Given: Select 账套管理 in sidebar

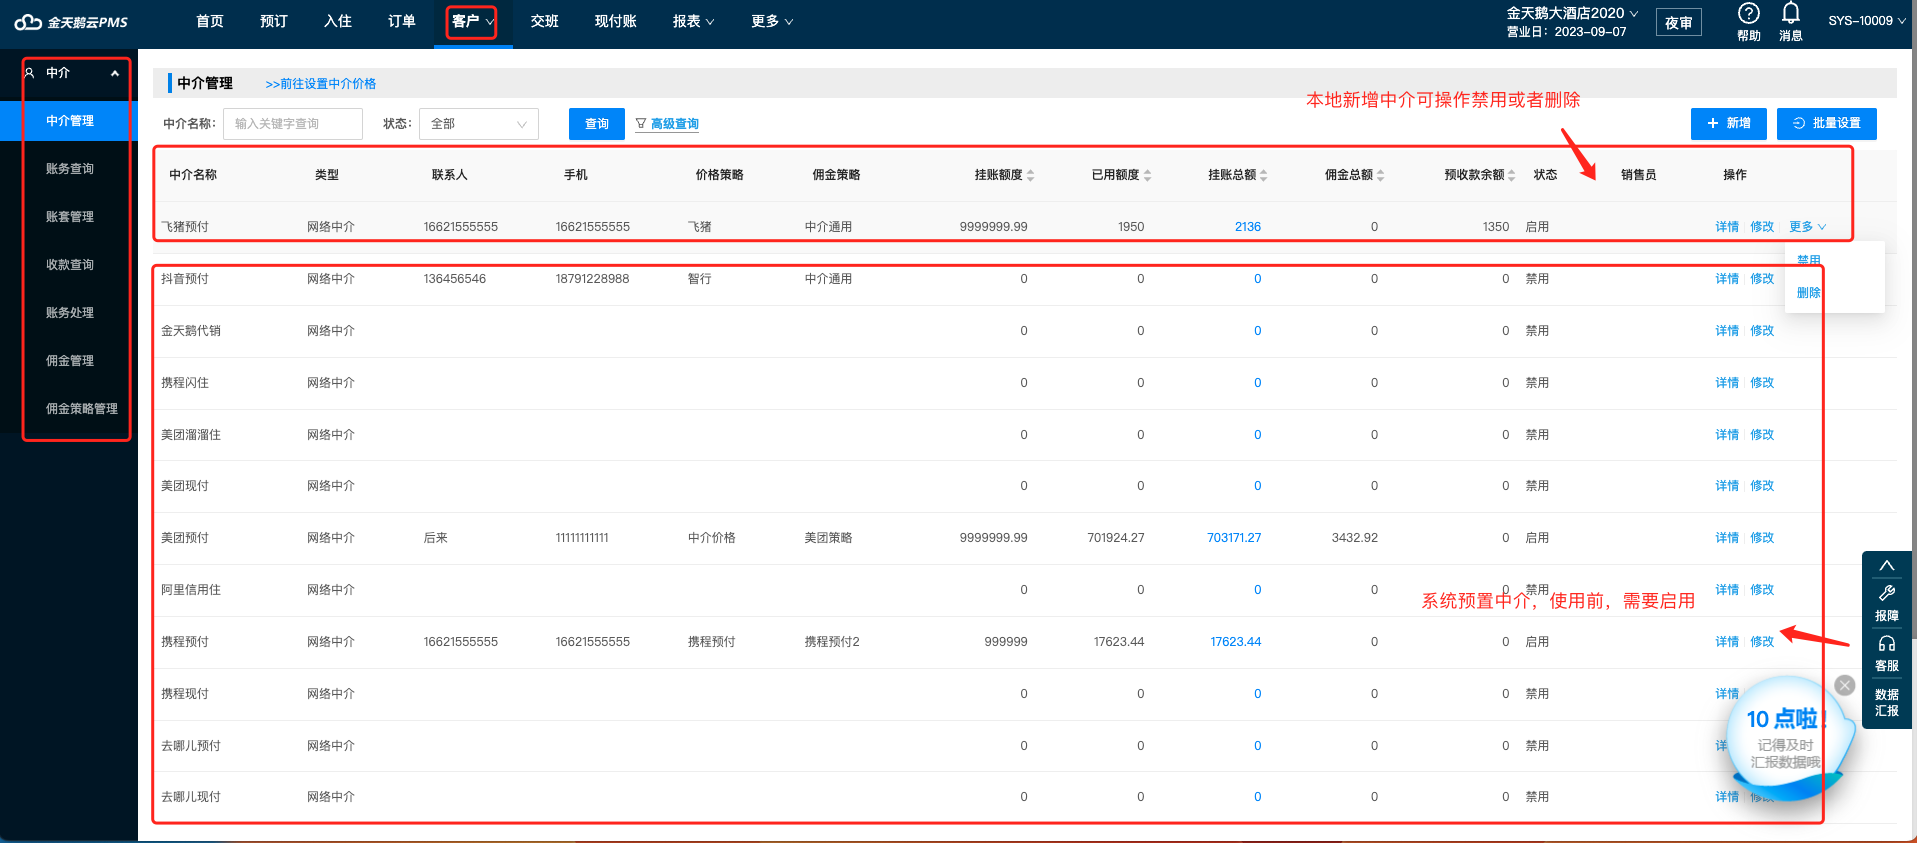Looking at the screenshot, I should pos(69,217).
